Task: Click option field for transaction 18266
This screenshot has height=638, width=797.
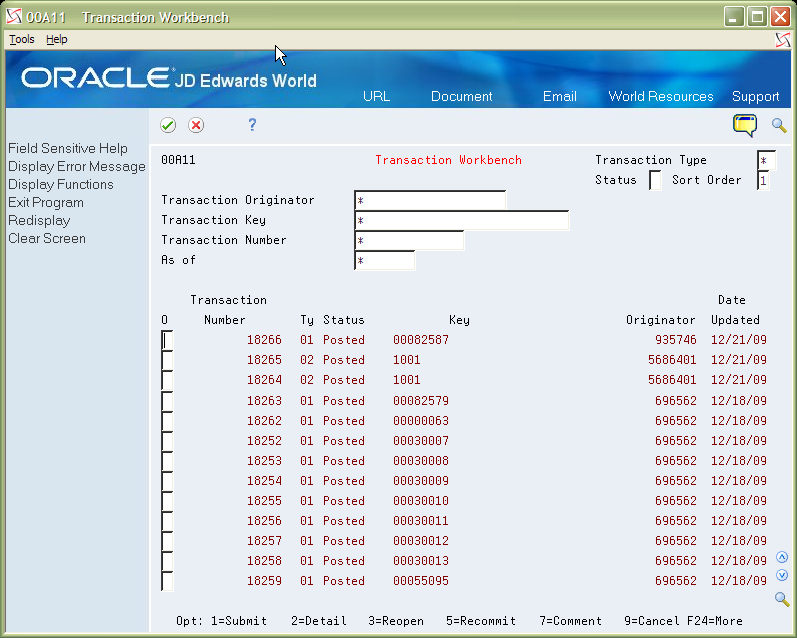Action: pos(167,340)
